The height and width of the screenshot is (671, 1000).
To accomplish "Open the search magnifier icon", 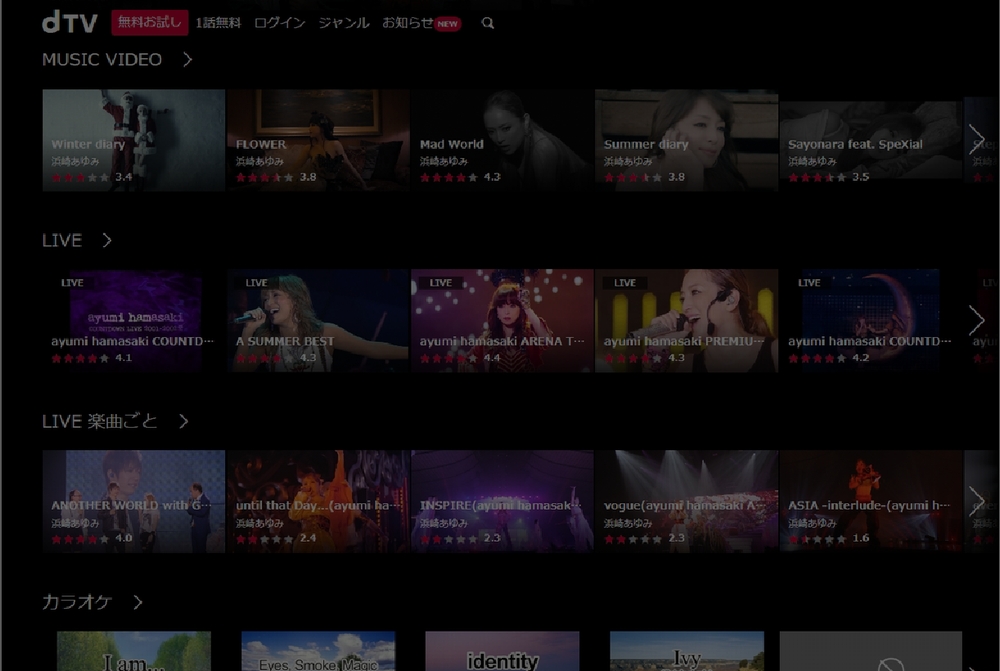I will click(x=488, y=23).
